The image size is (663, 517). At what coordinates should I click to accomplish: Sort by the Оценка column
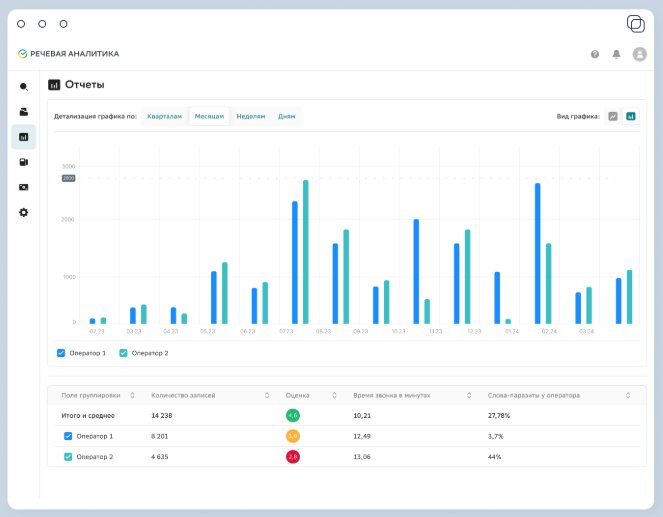(334, 395)
